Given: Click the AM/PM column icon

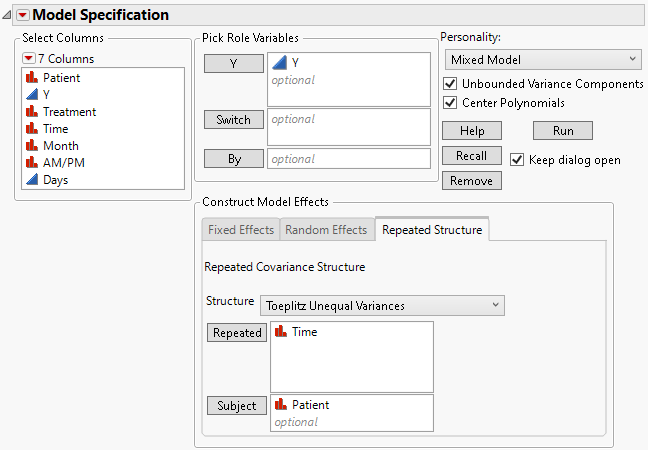Looking at the screenshot, I should 31,163.
